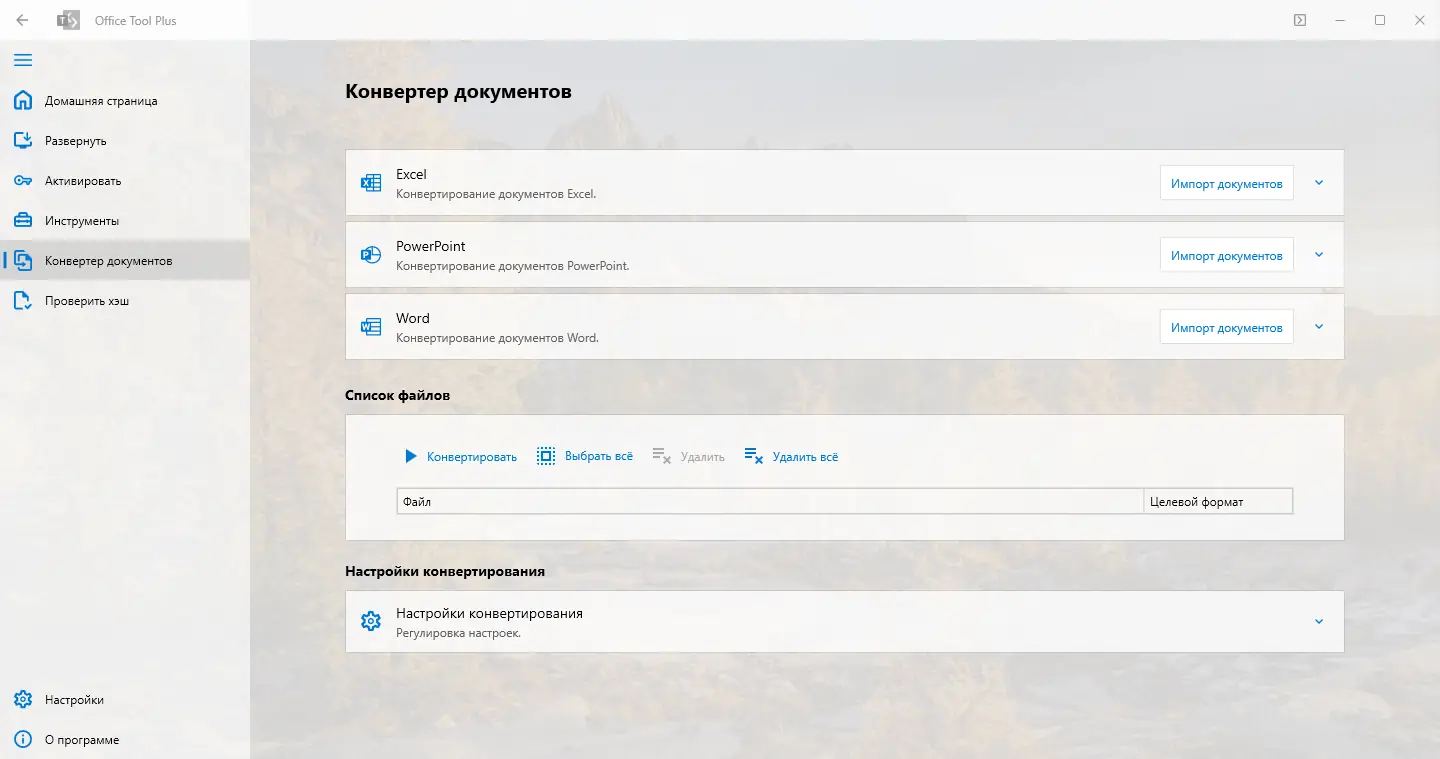Open Настройки at the sidebar bottom
The width and height of the screenshot is (1440, 759).
click(125, 700)
